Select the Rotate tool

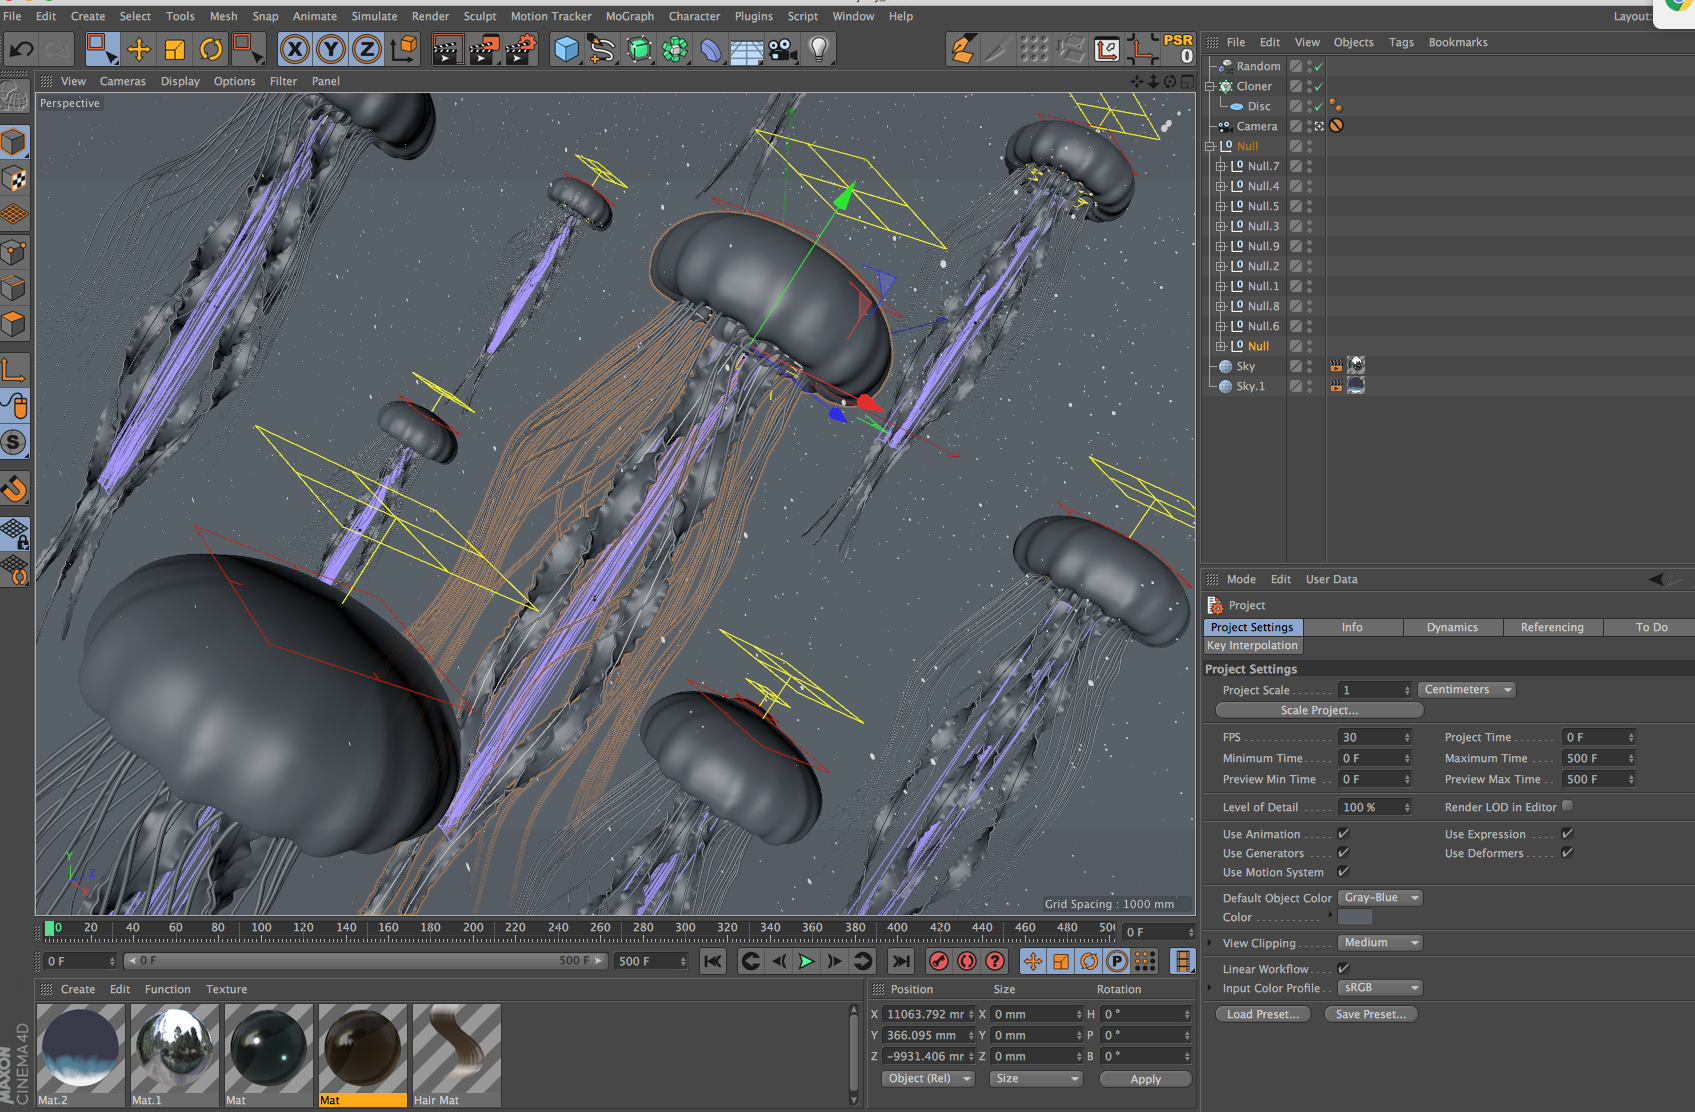point(211,49)
